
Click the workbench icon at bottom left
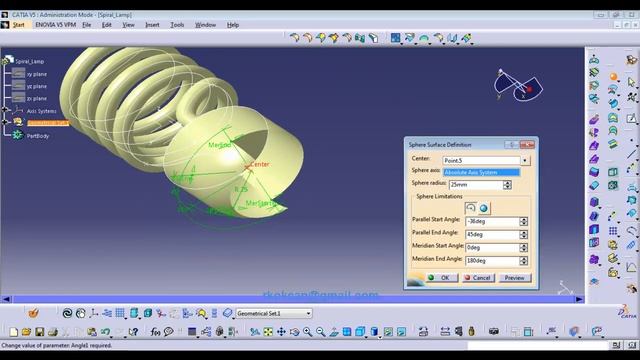tap(33, 313)
